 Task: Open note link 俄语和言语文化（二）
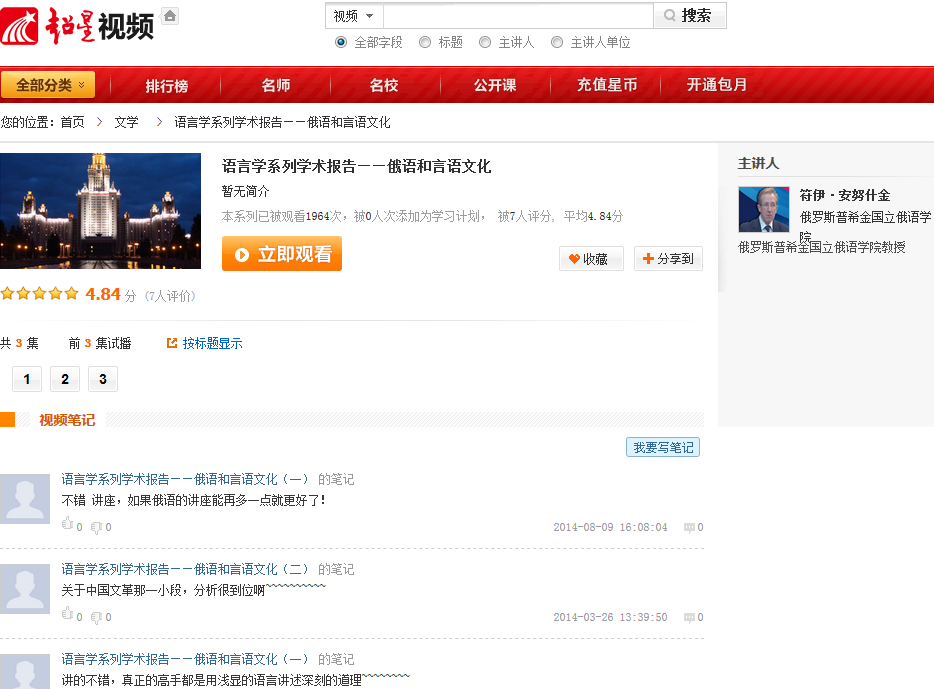[185, 569]
